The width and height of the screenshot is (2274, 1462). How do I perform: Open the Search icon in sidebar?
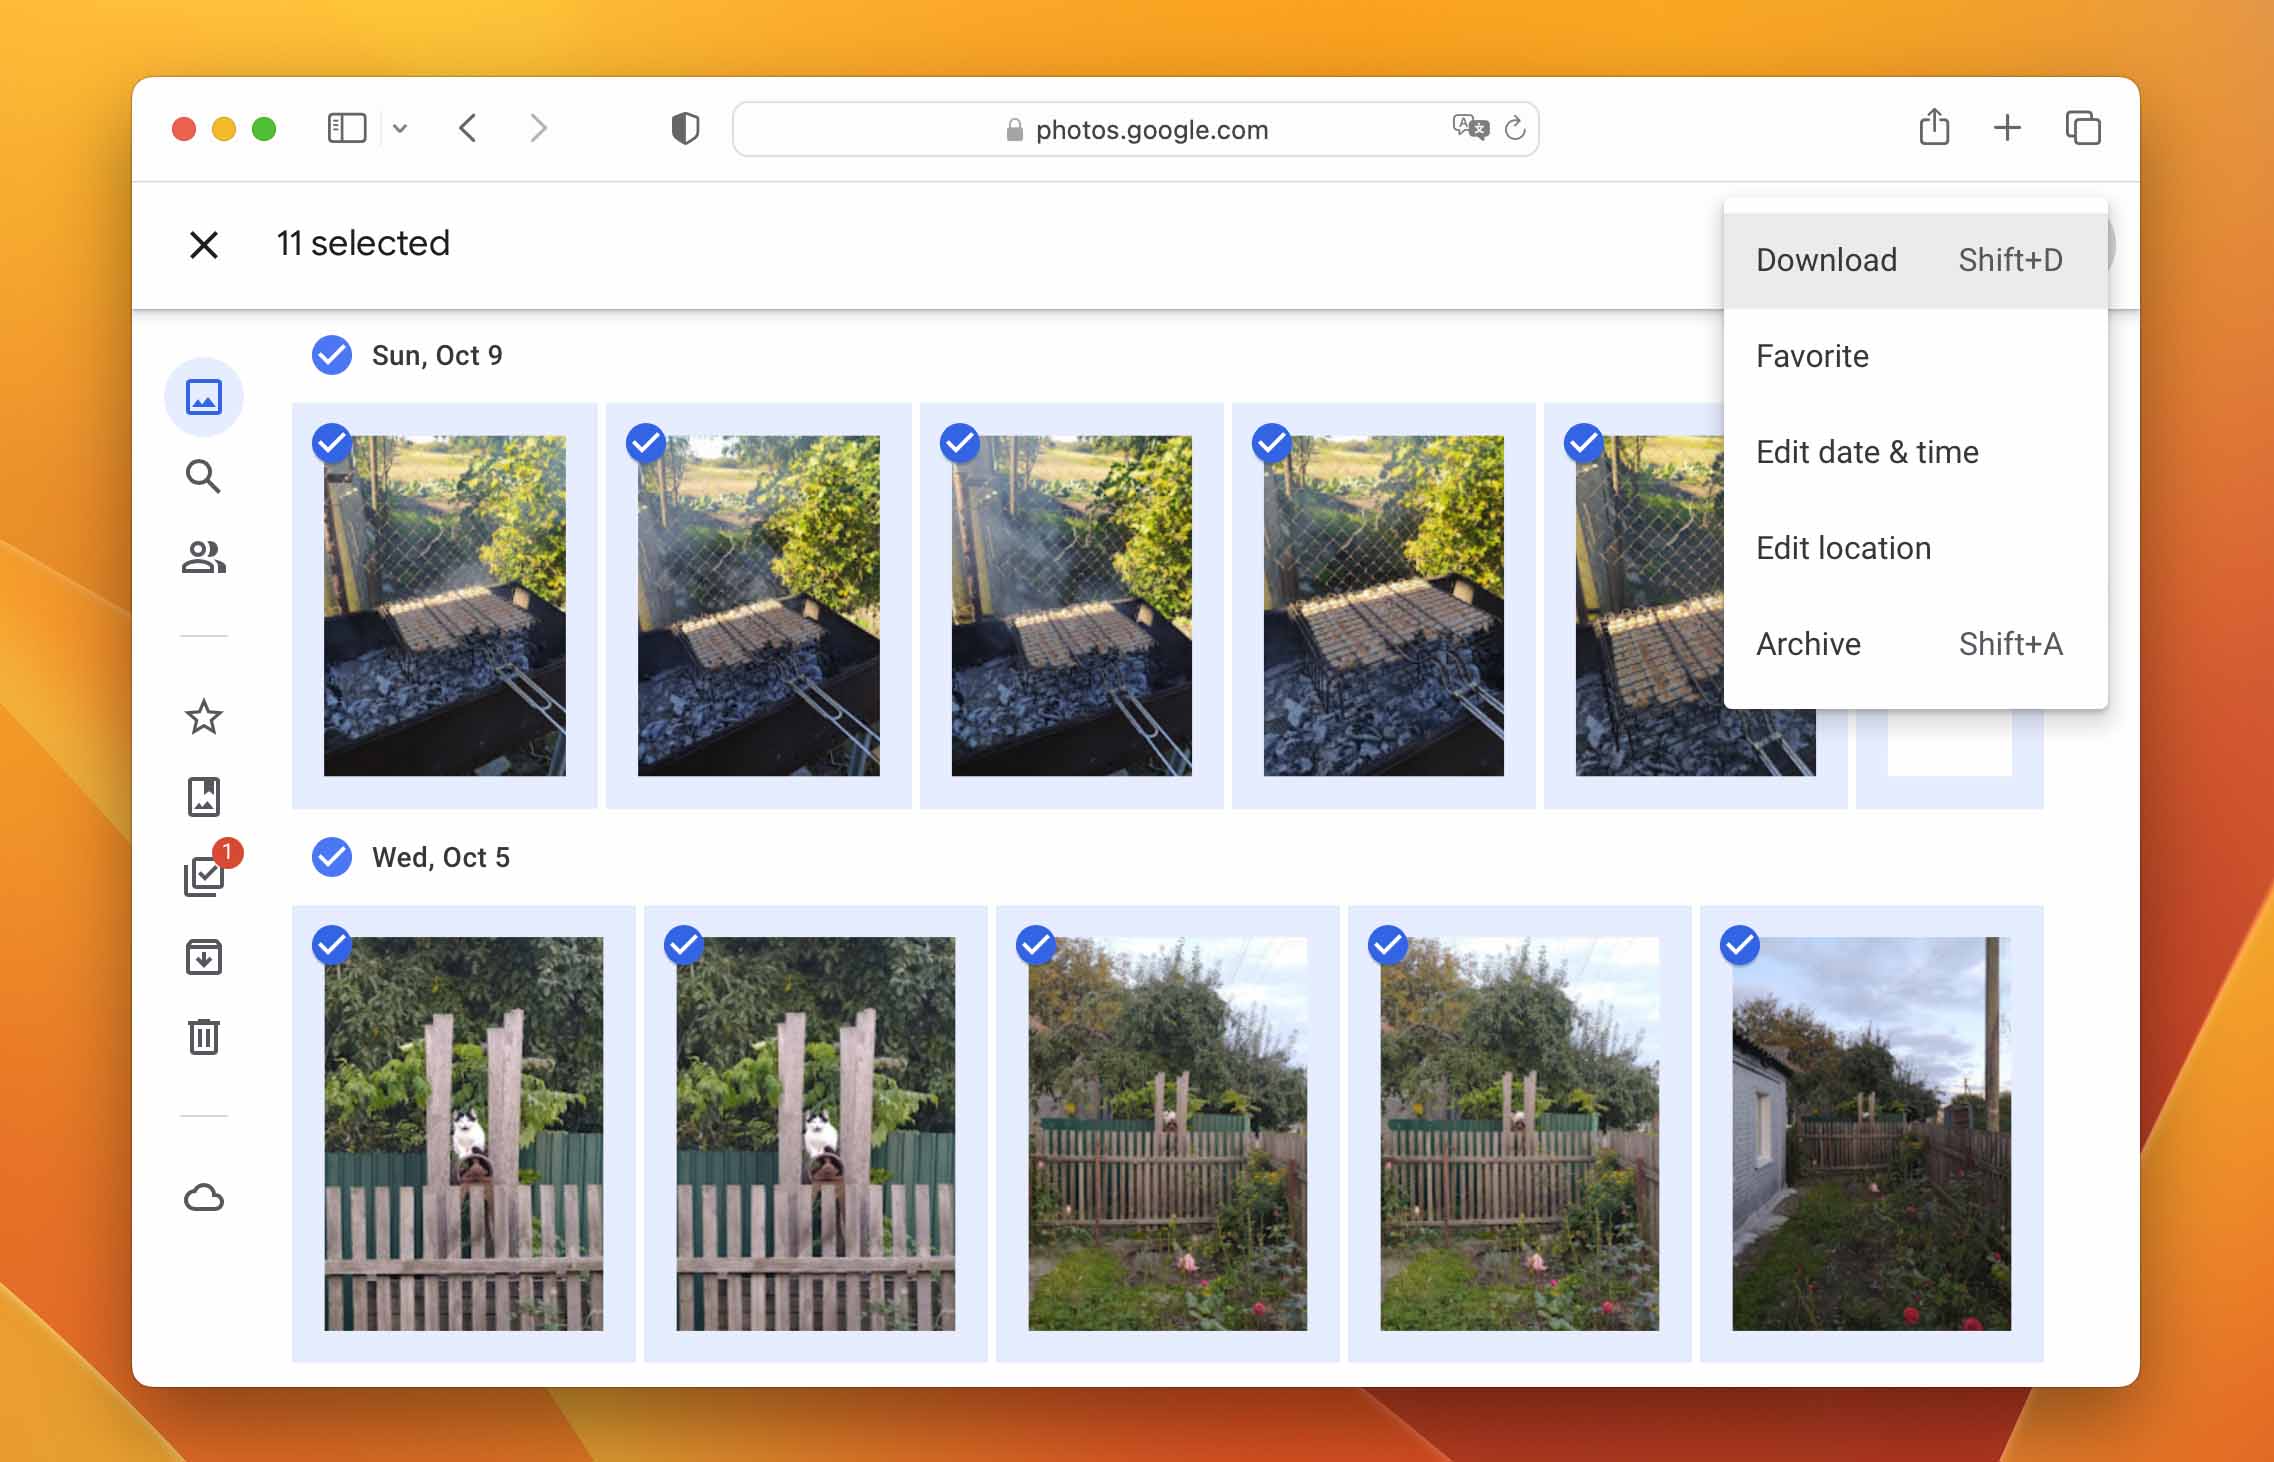[204, 476]
